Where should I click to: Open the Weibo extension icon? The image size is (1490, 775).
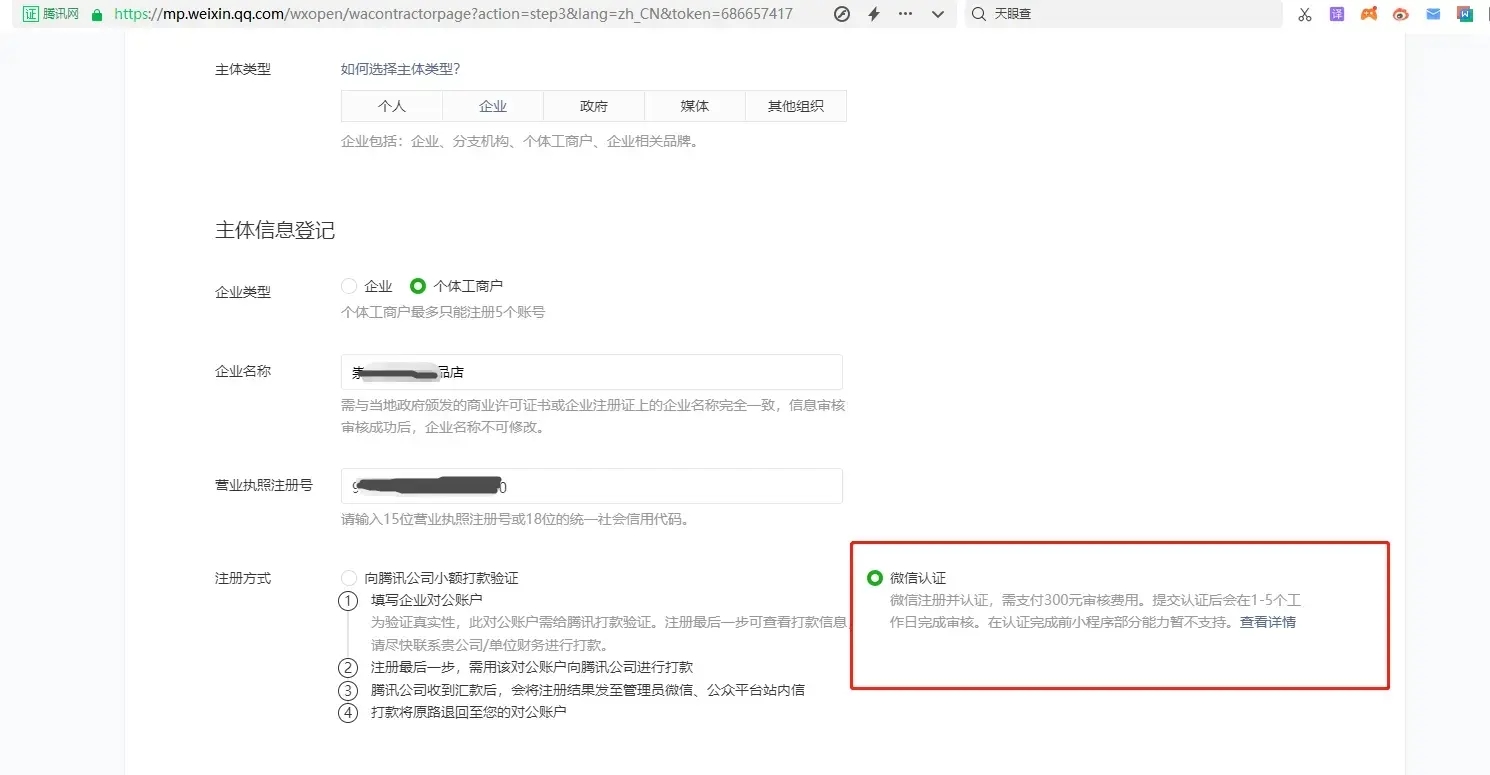pyautogui.click(x=1401, y=15)
